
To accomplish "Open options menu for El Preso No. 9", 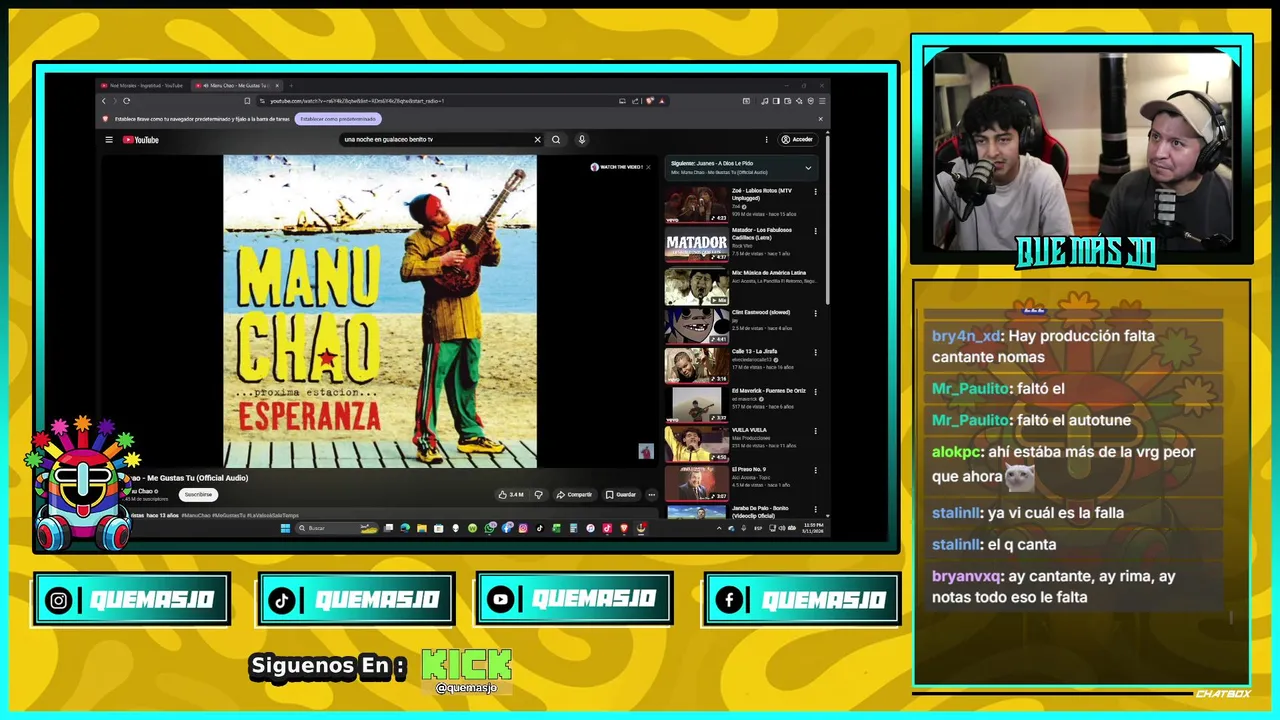I will pyautogui.click(x=815, y=469).
